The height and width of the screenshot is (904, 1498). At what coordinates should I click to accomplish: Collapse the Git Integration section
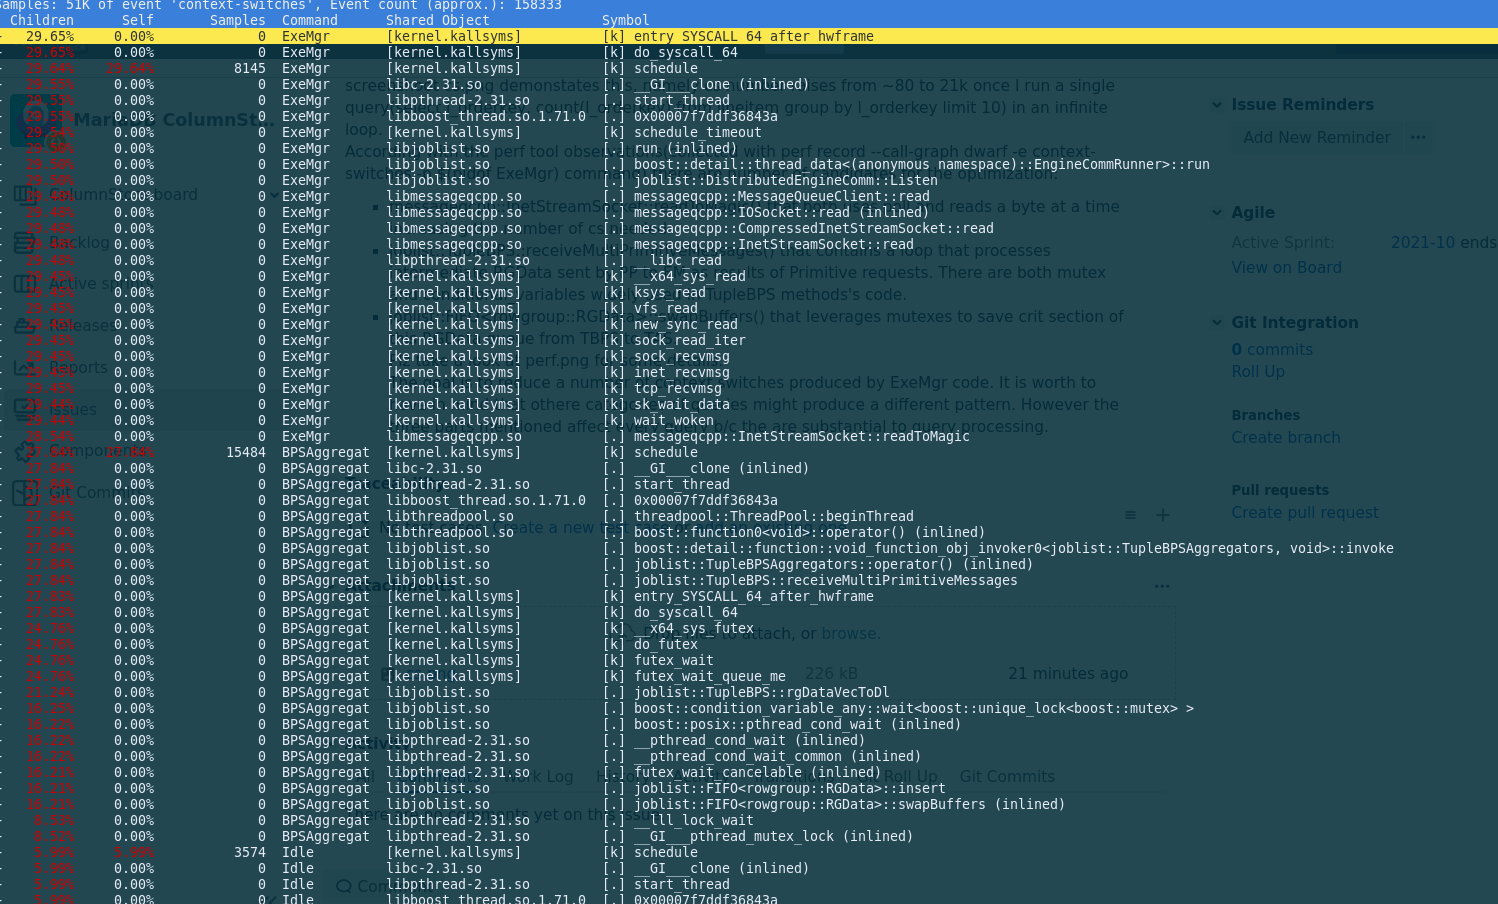(1217, 323)
